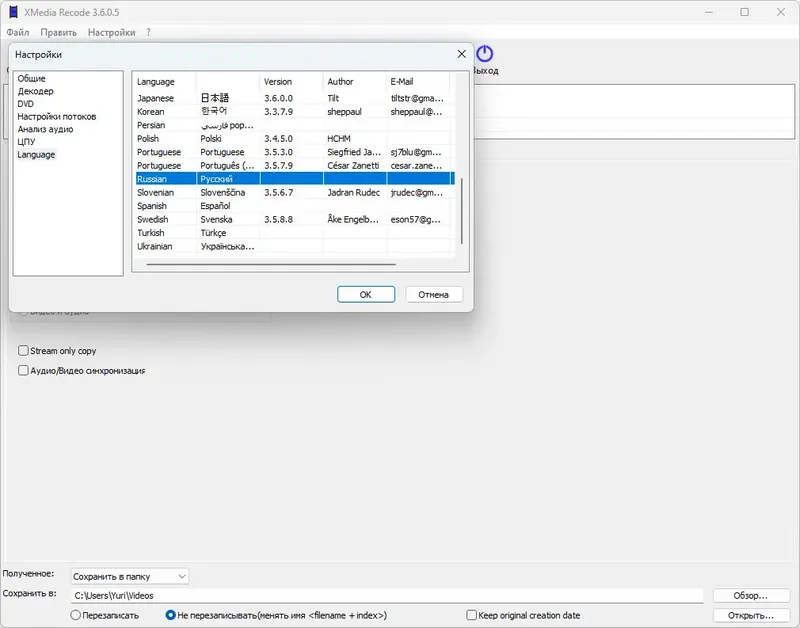Click the XMedia Recode app icon in the title bar

13,12
